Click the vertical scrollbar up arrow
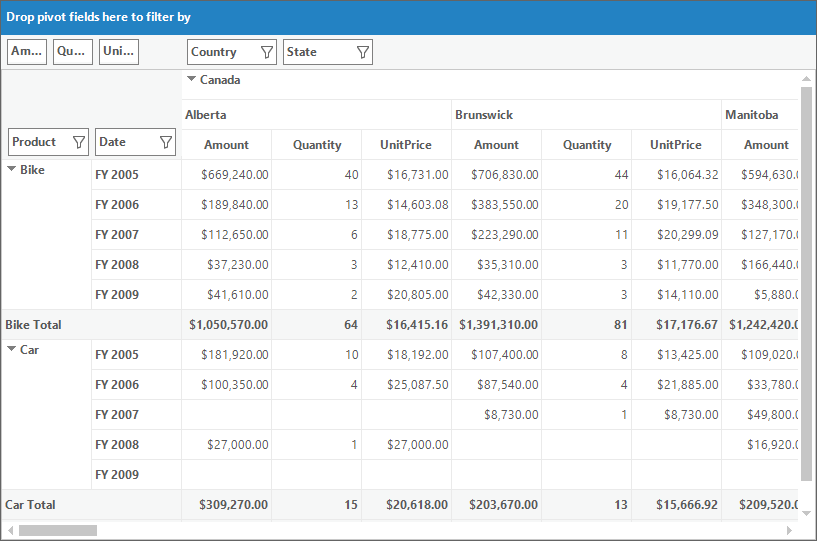817x541 pixels. [x=806, y=79]
